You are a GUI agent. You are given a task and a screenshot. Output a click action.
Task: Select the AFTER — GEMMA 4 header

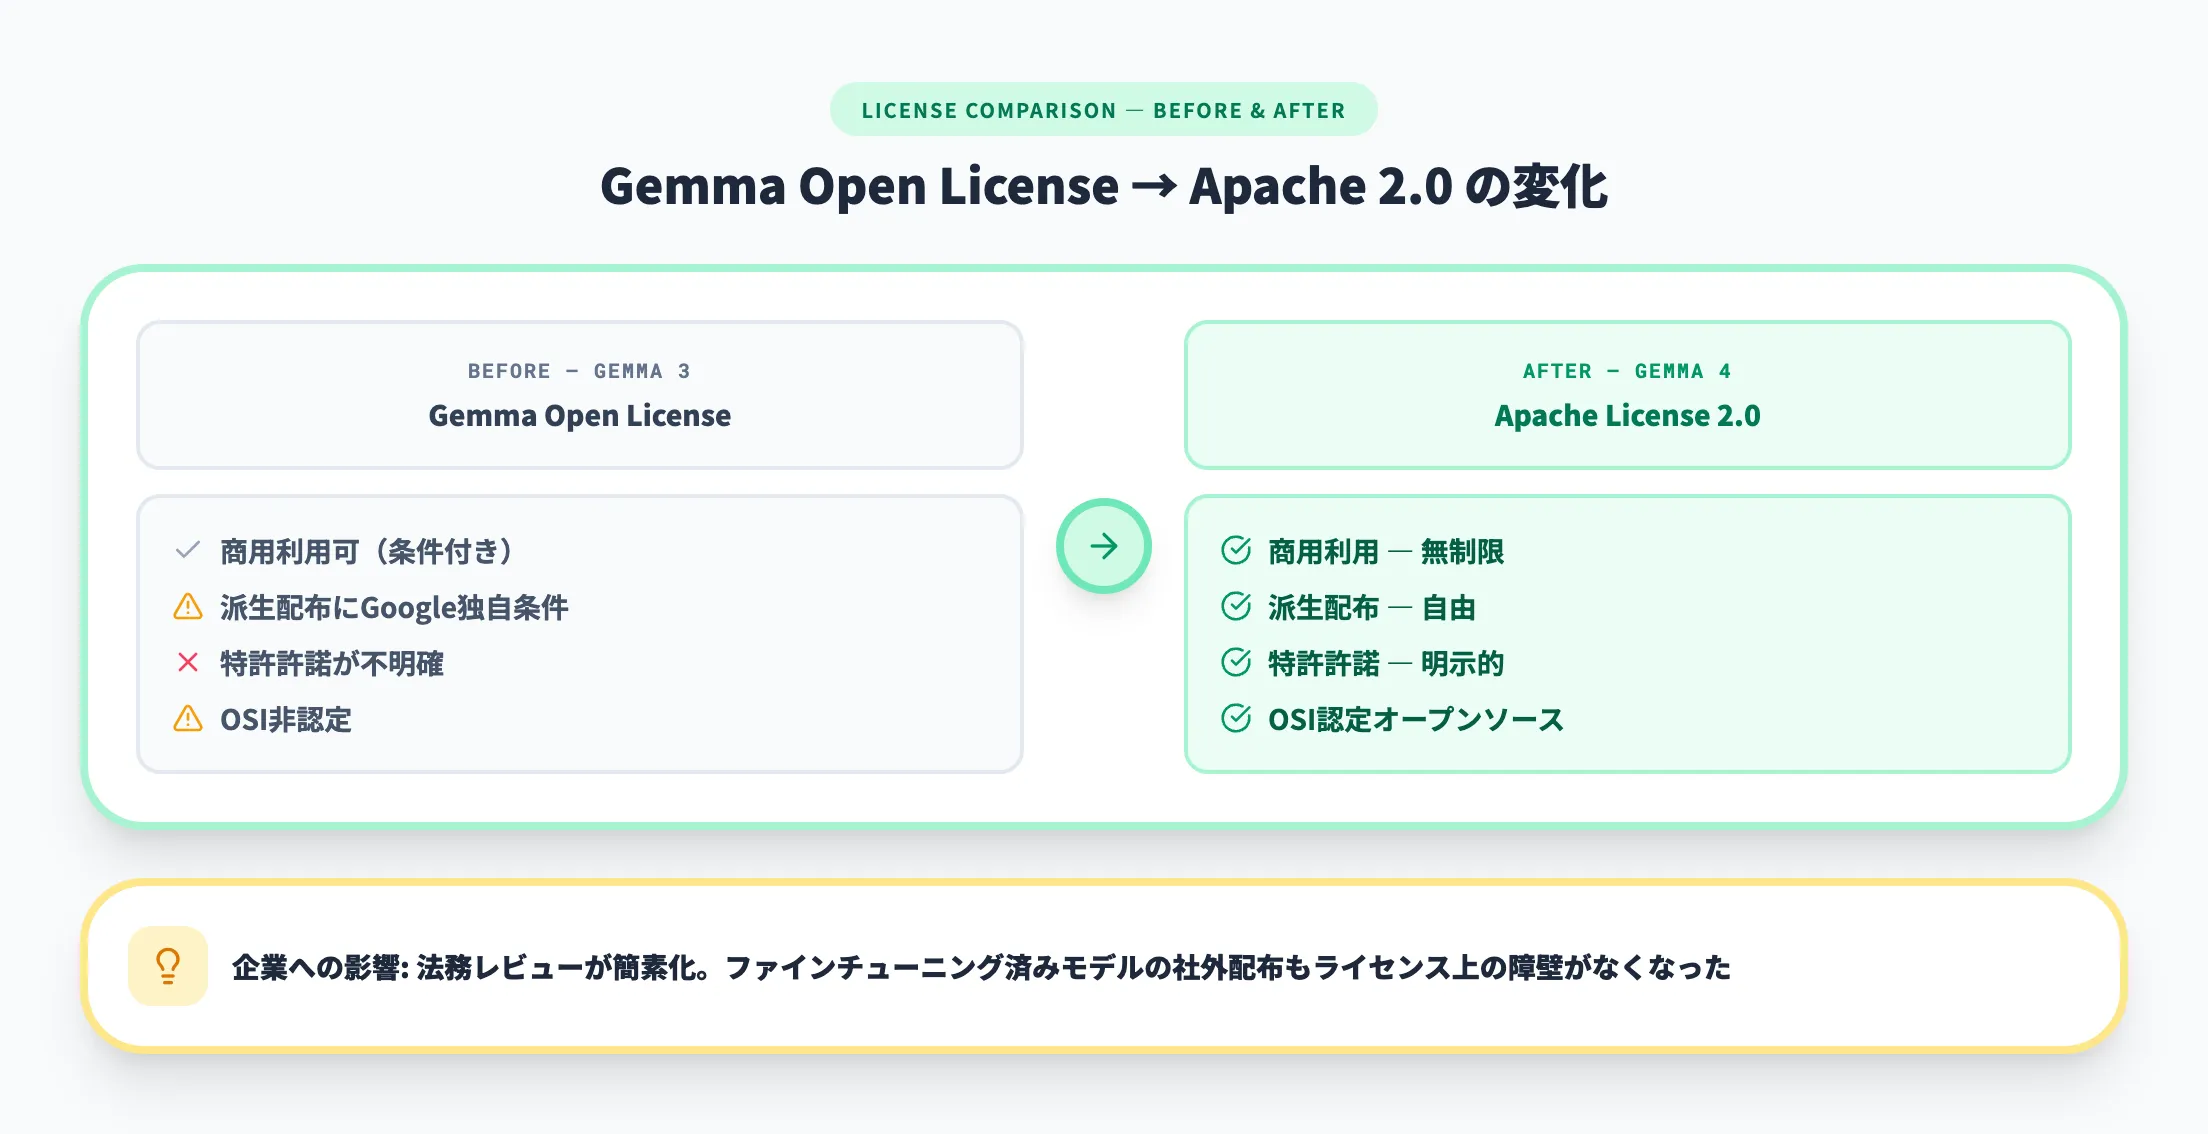1627,371
